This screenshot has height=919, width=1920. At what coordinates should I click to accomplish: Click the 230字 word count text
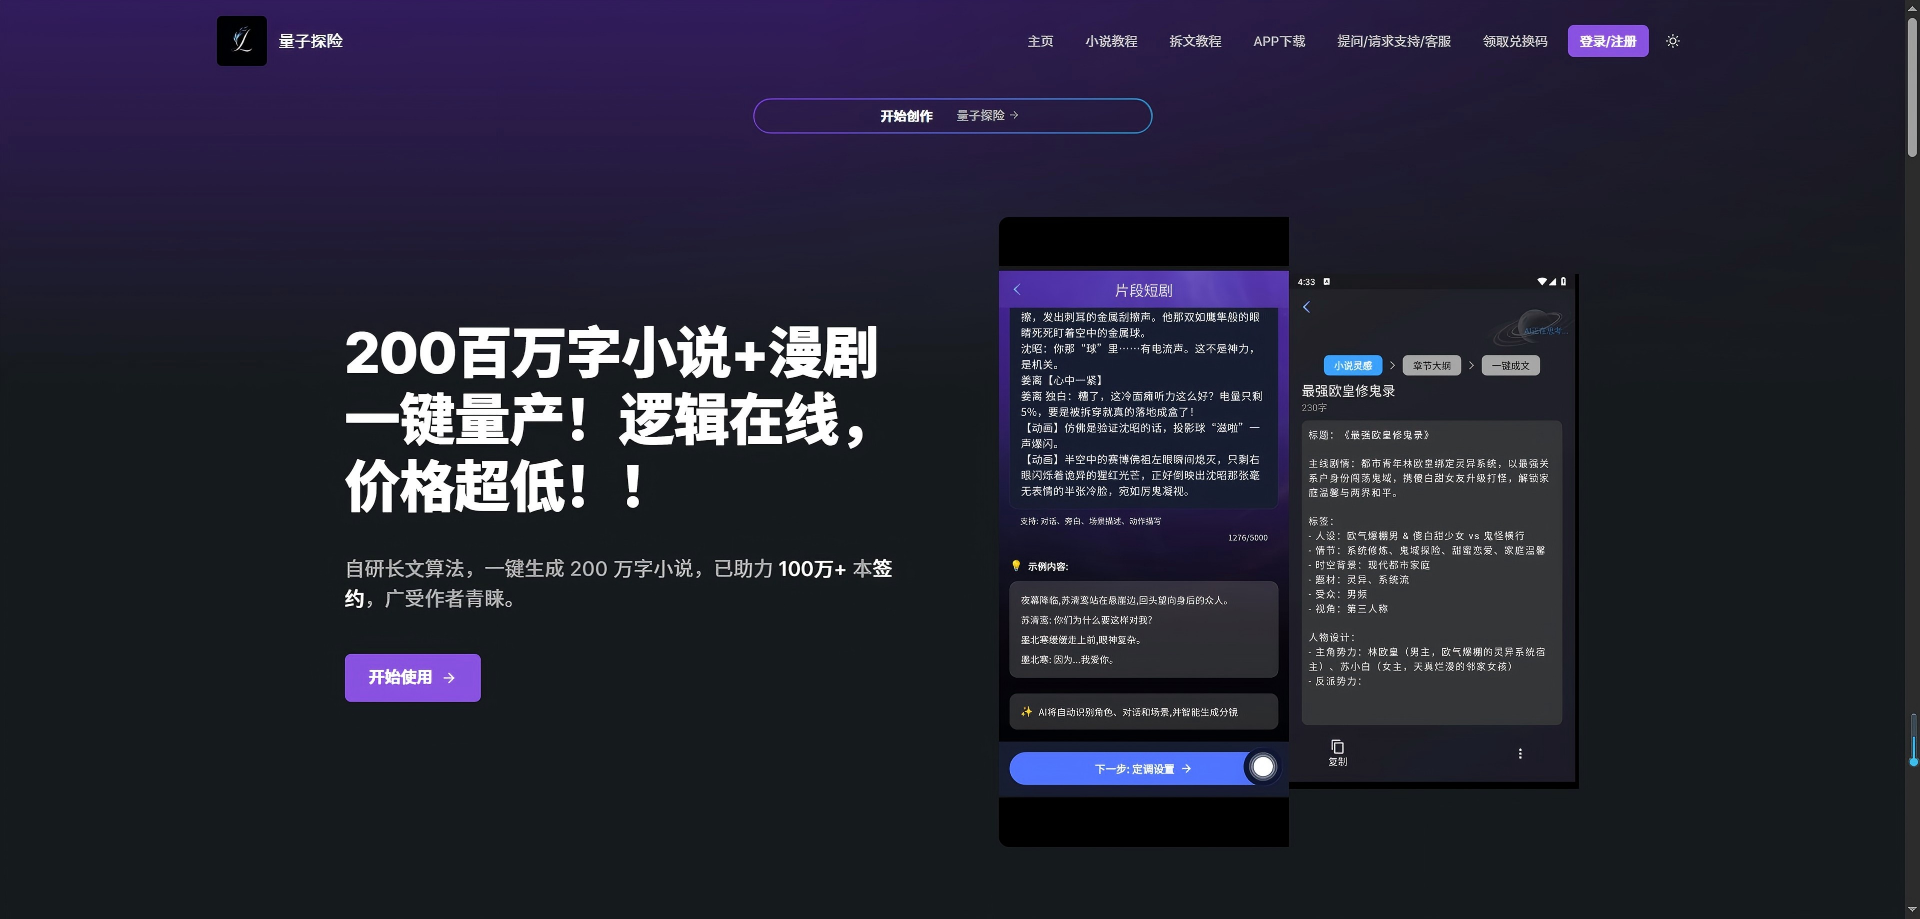(1314, 408)
